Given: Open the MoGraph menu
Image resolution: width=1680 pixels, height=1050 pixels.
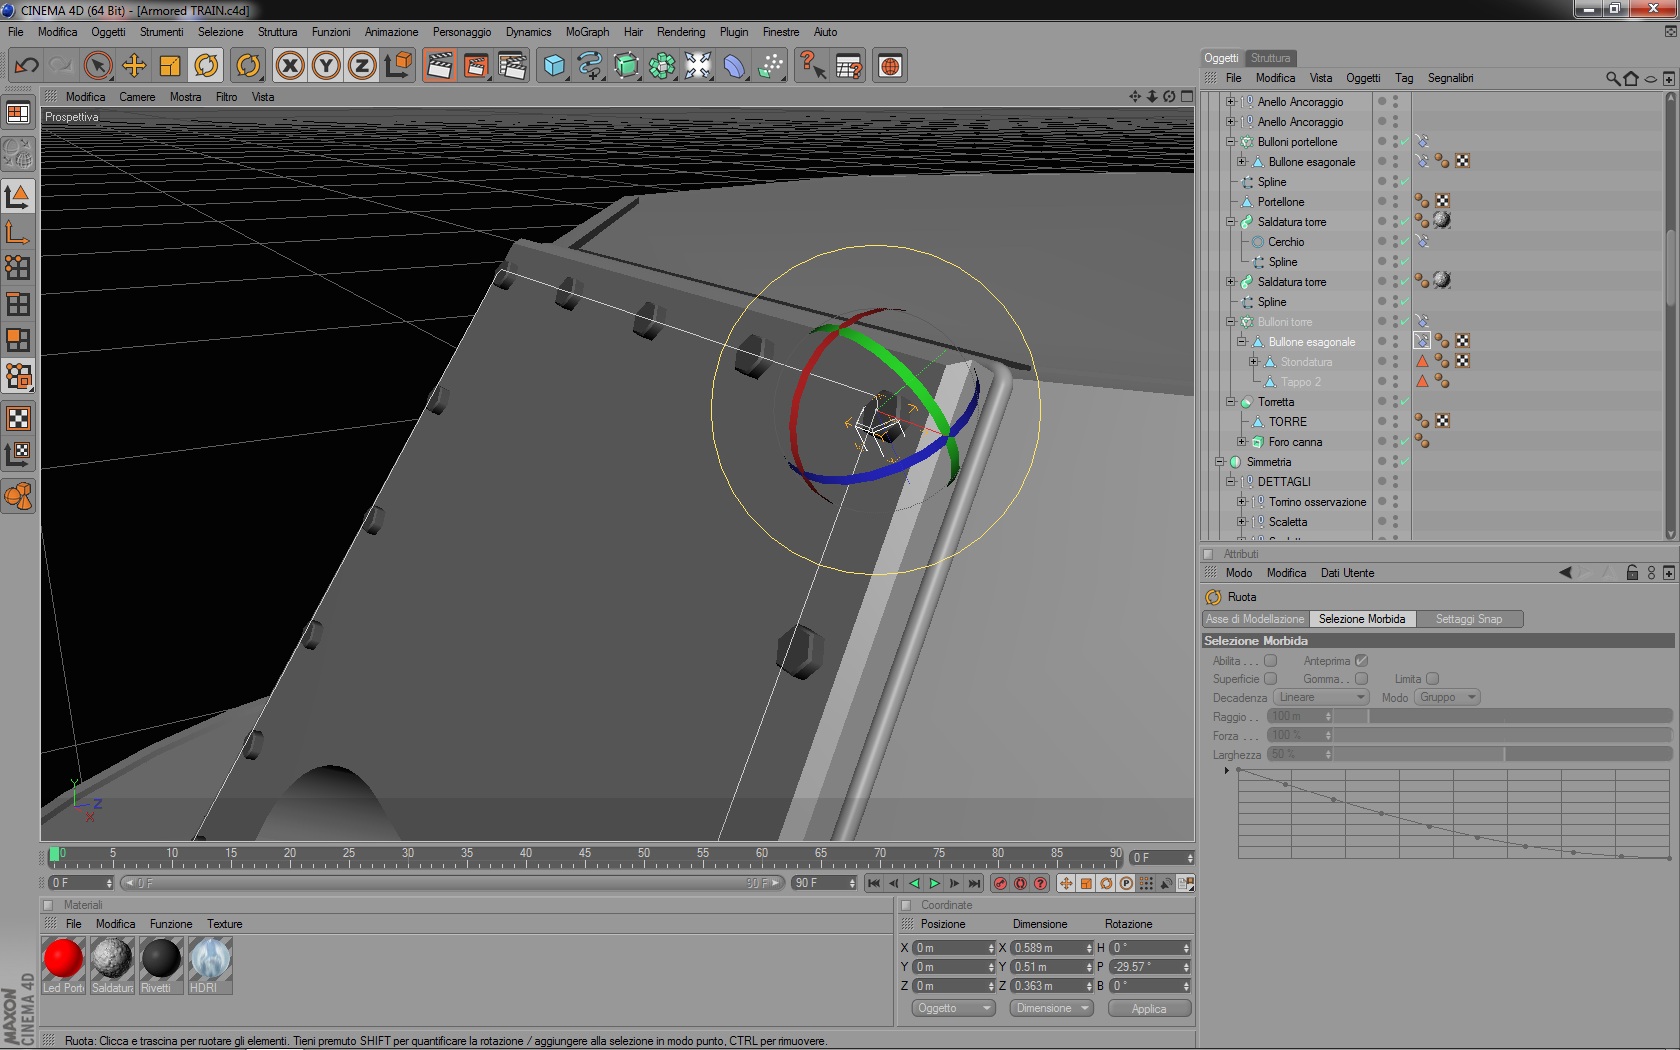Looking at the screenshot, I should coord(587,32).
